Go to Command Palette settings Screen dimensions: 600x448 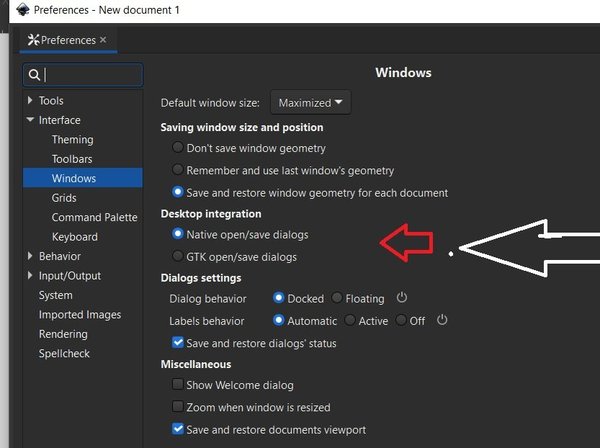click(x=94, y=218)
